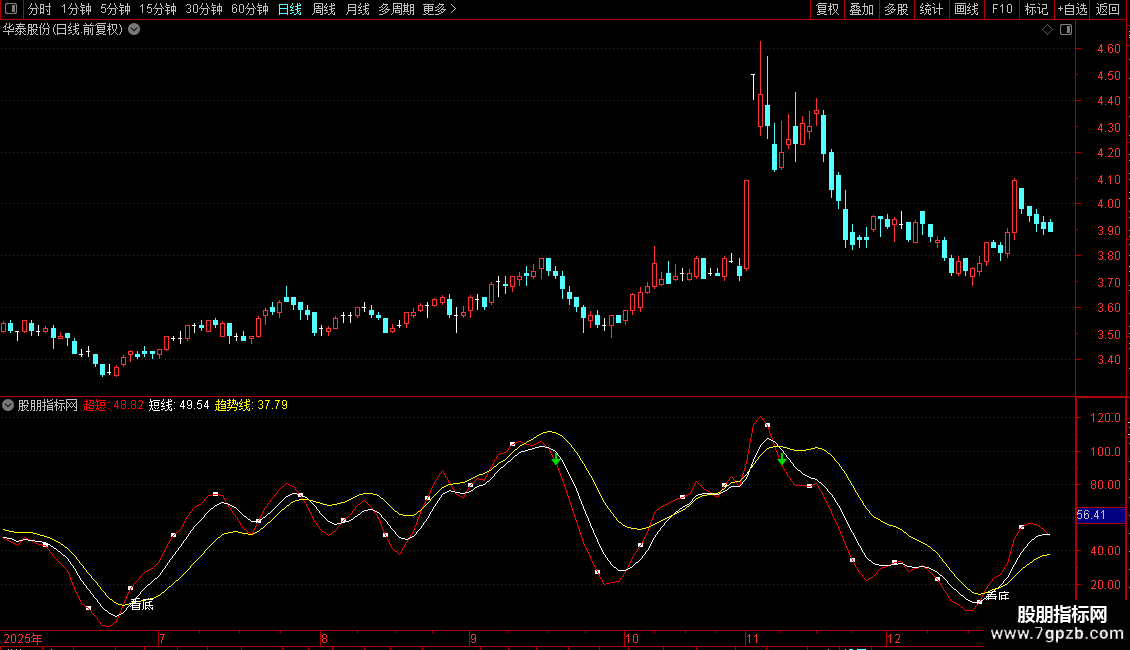
Task: Click the 20.00 indicator axis label
Action: [x=1105, y=584]
